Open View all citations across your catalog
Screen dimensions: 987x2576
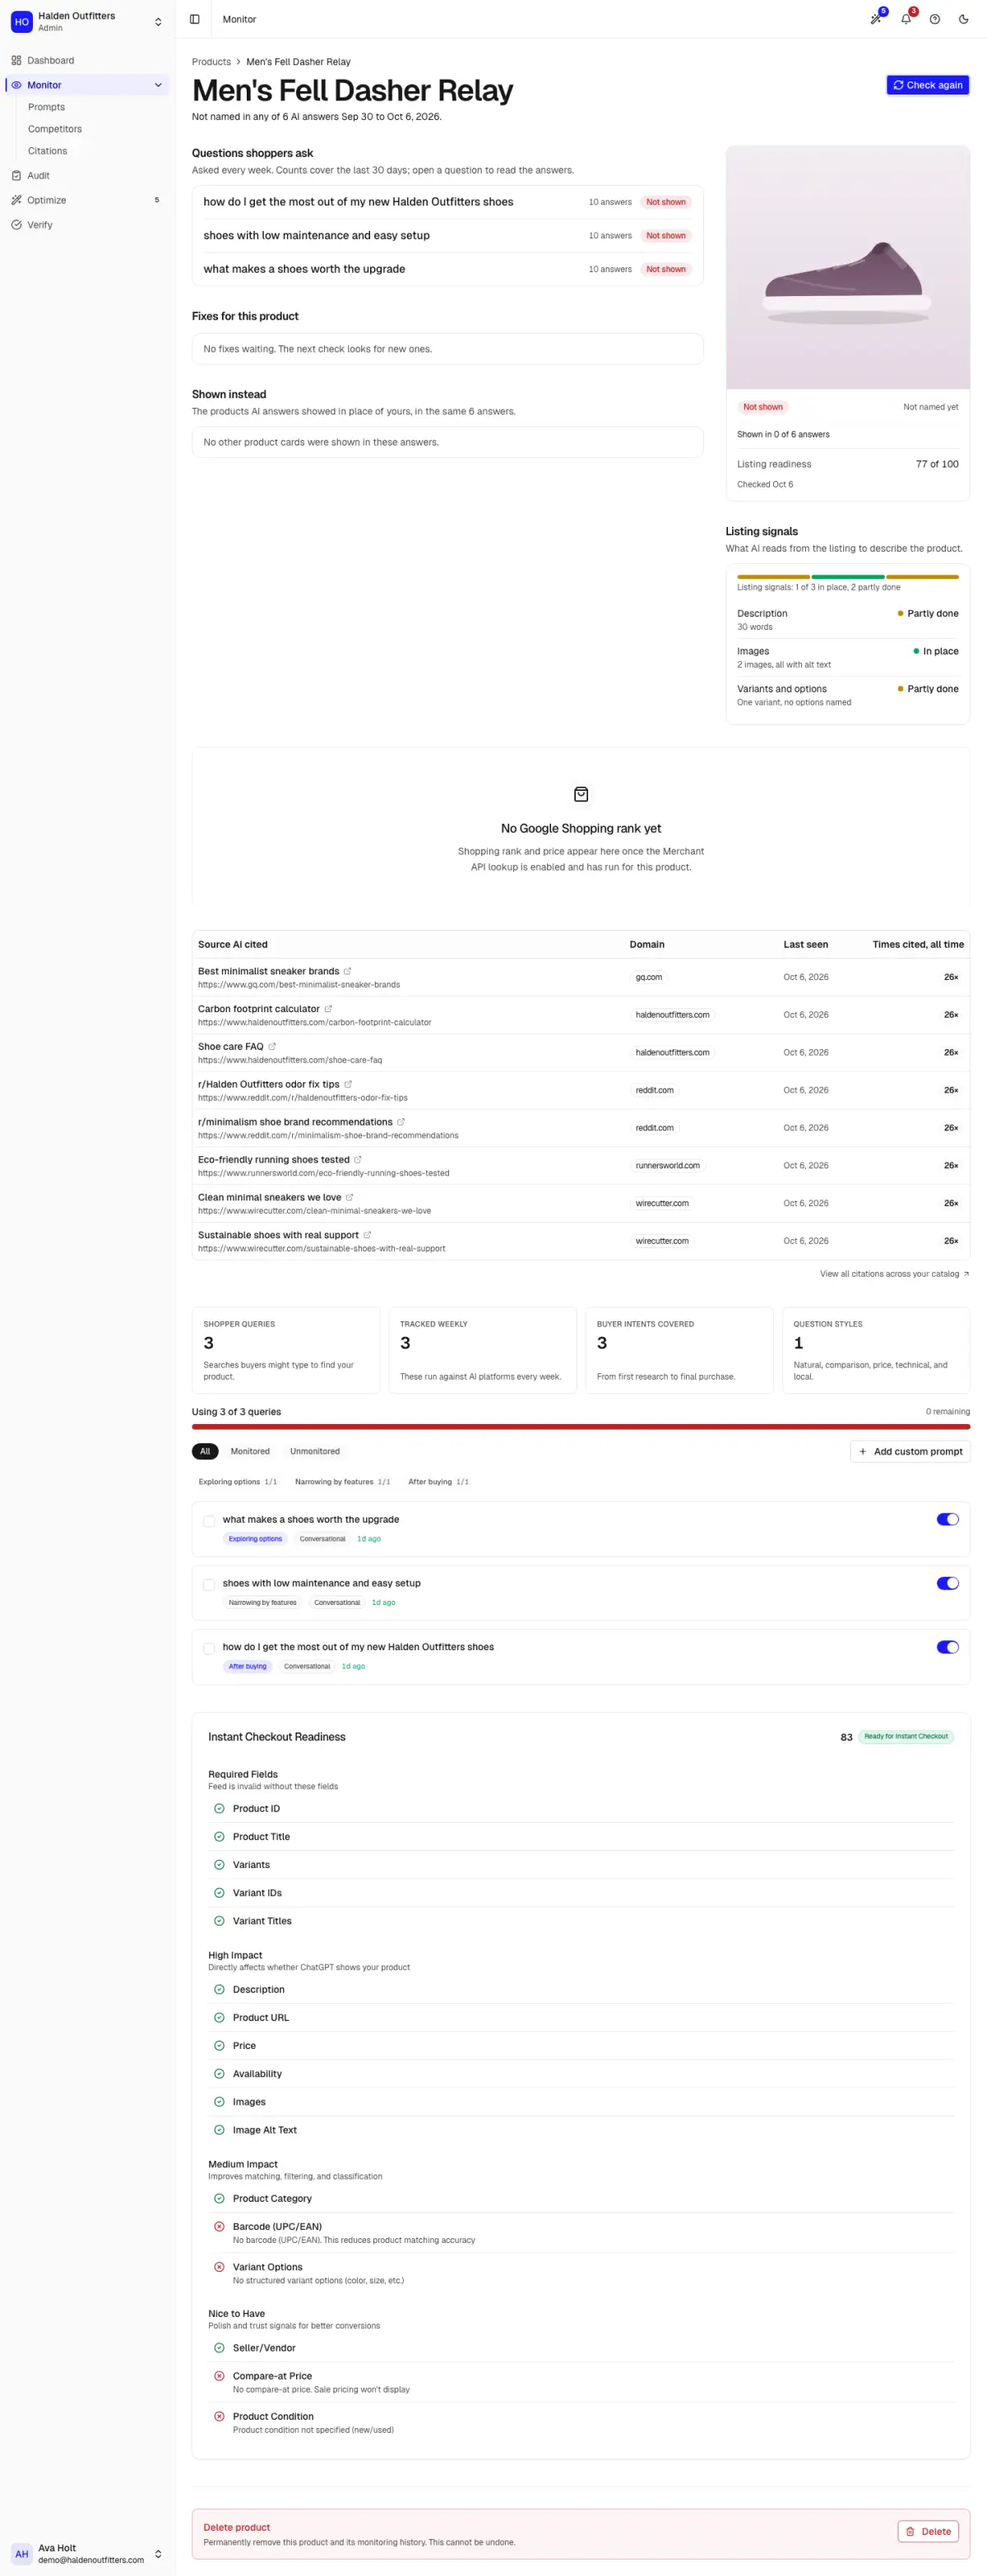click(x=894, y=1274)
